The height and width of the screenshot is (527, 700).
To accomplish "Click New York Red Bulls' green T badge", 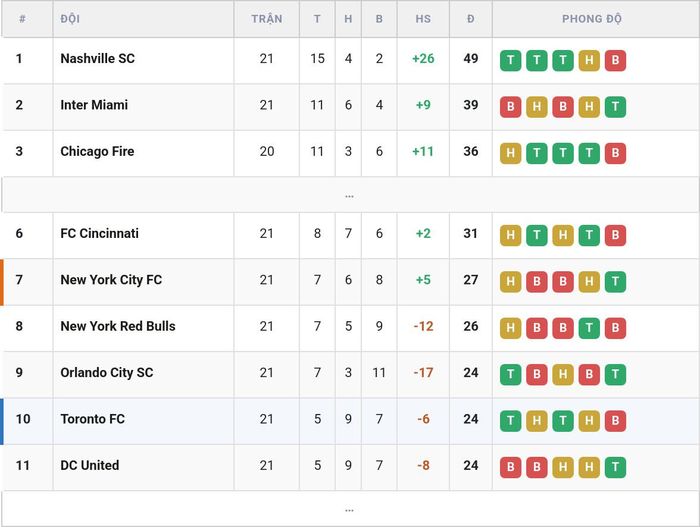I will 589,328.
